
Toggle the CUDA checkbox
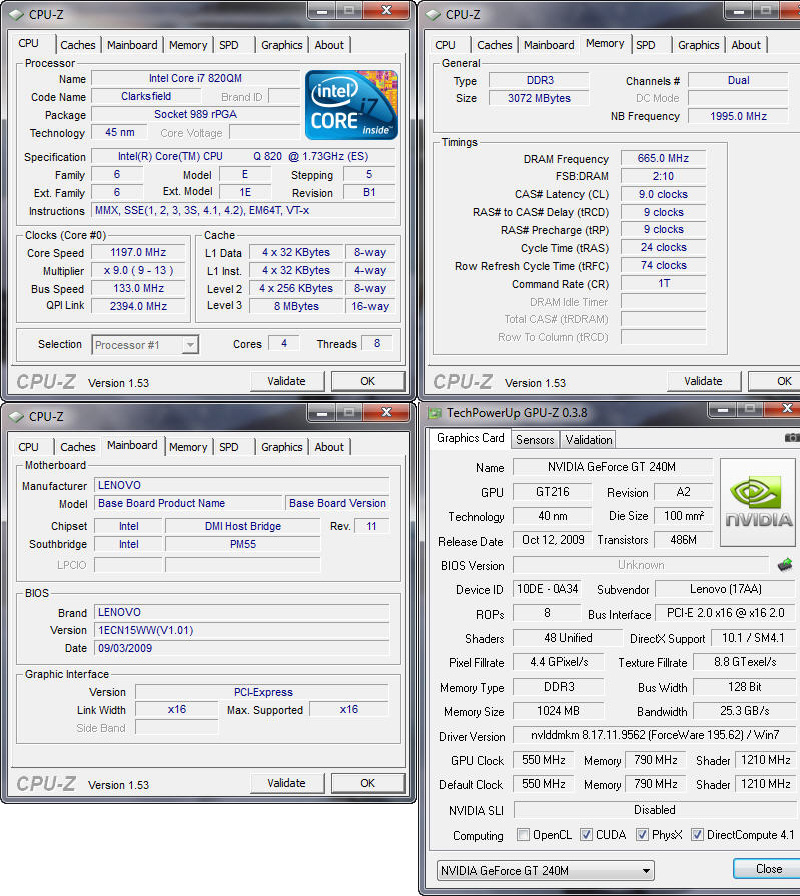586,834
